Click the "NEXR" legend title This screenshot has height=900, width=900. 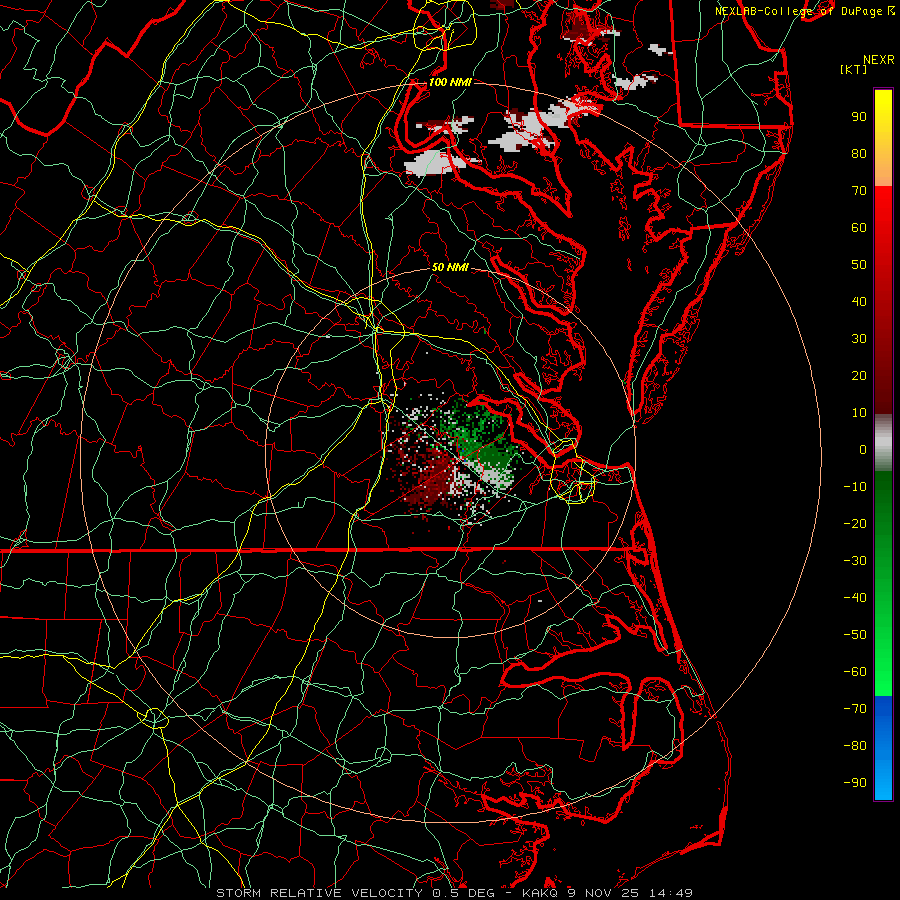pyautogui.click(x=879, y=60)
